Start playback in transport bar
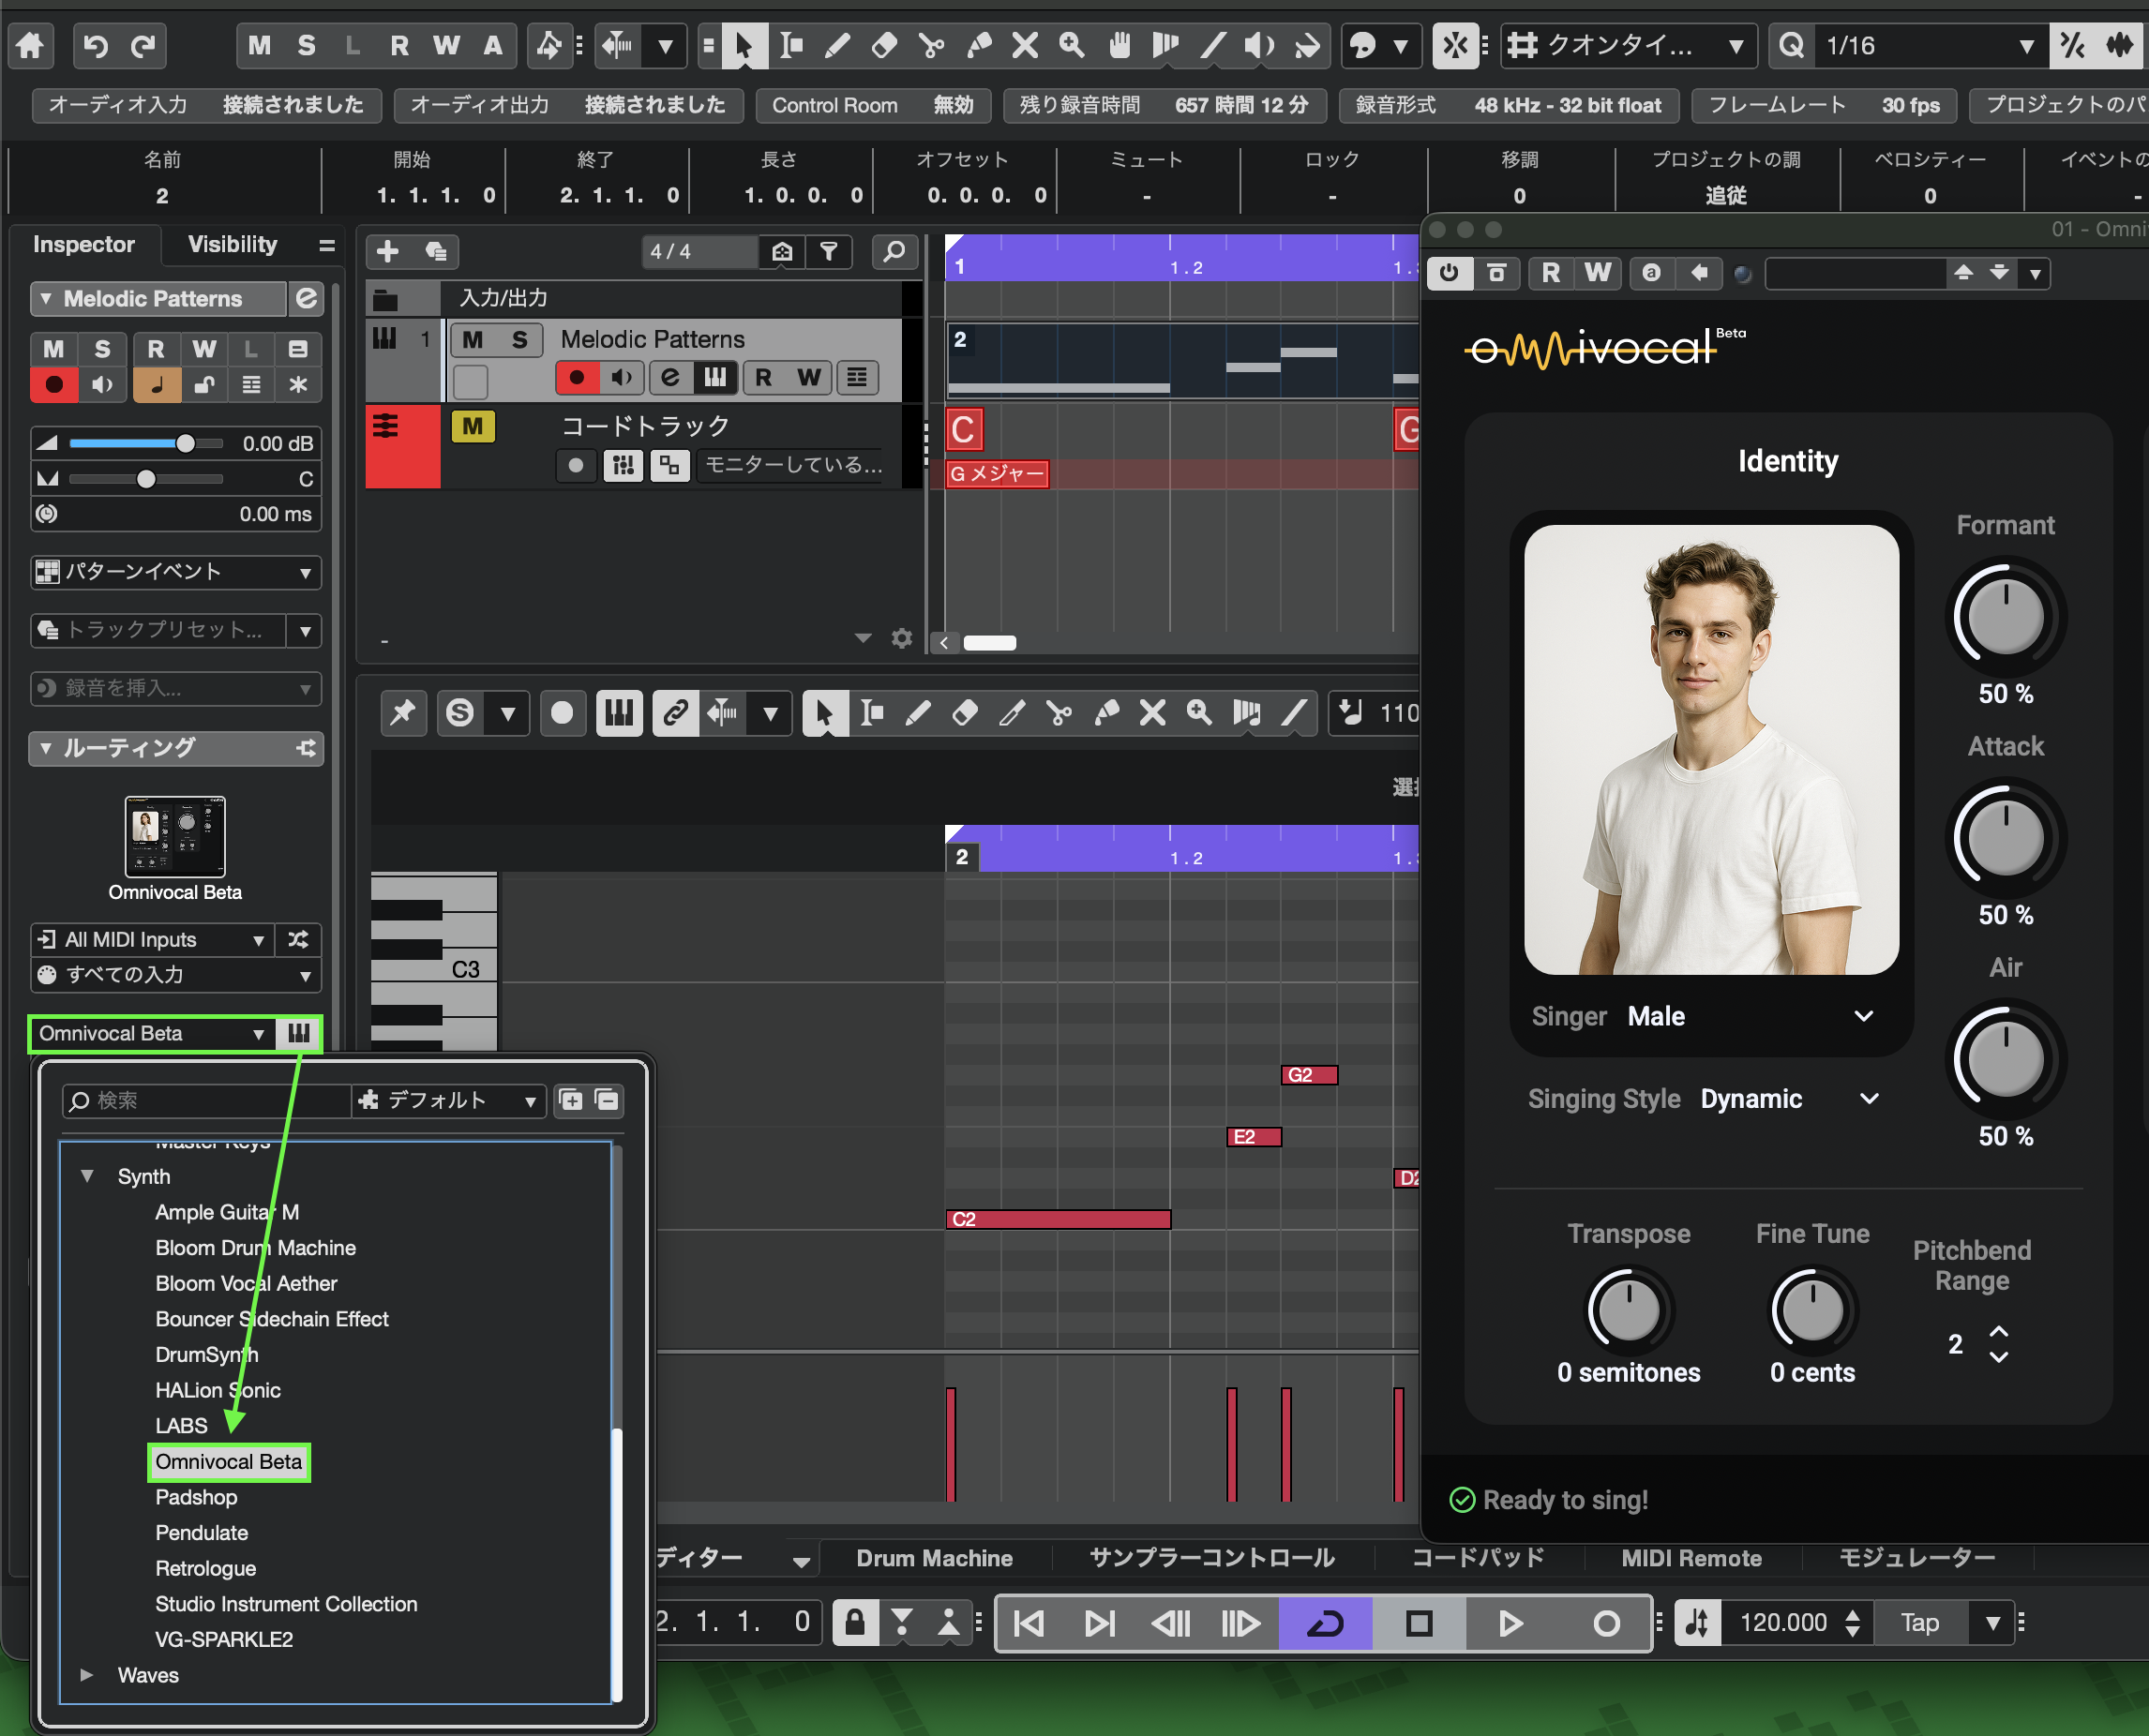The height and width of the screenshot is (1736, 2149). (1511, 1623)
